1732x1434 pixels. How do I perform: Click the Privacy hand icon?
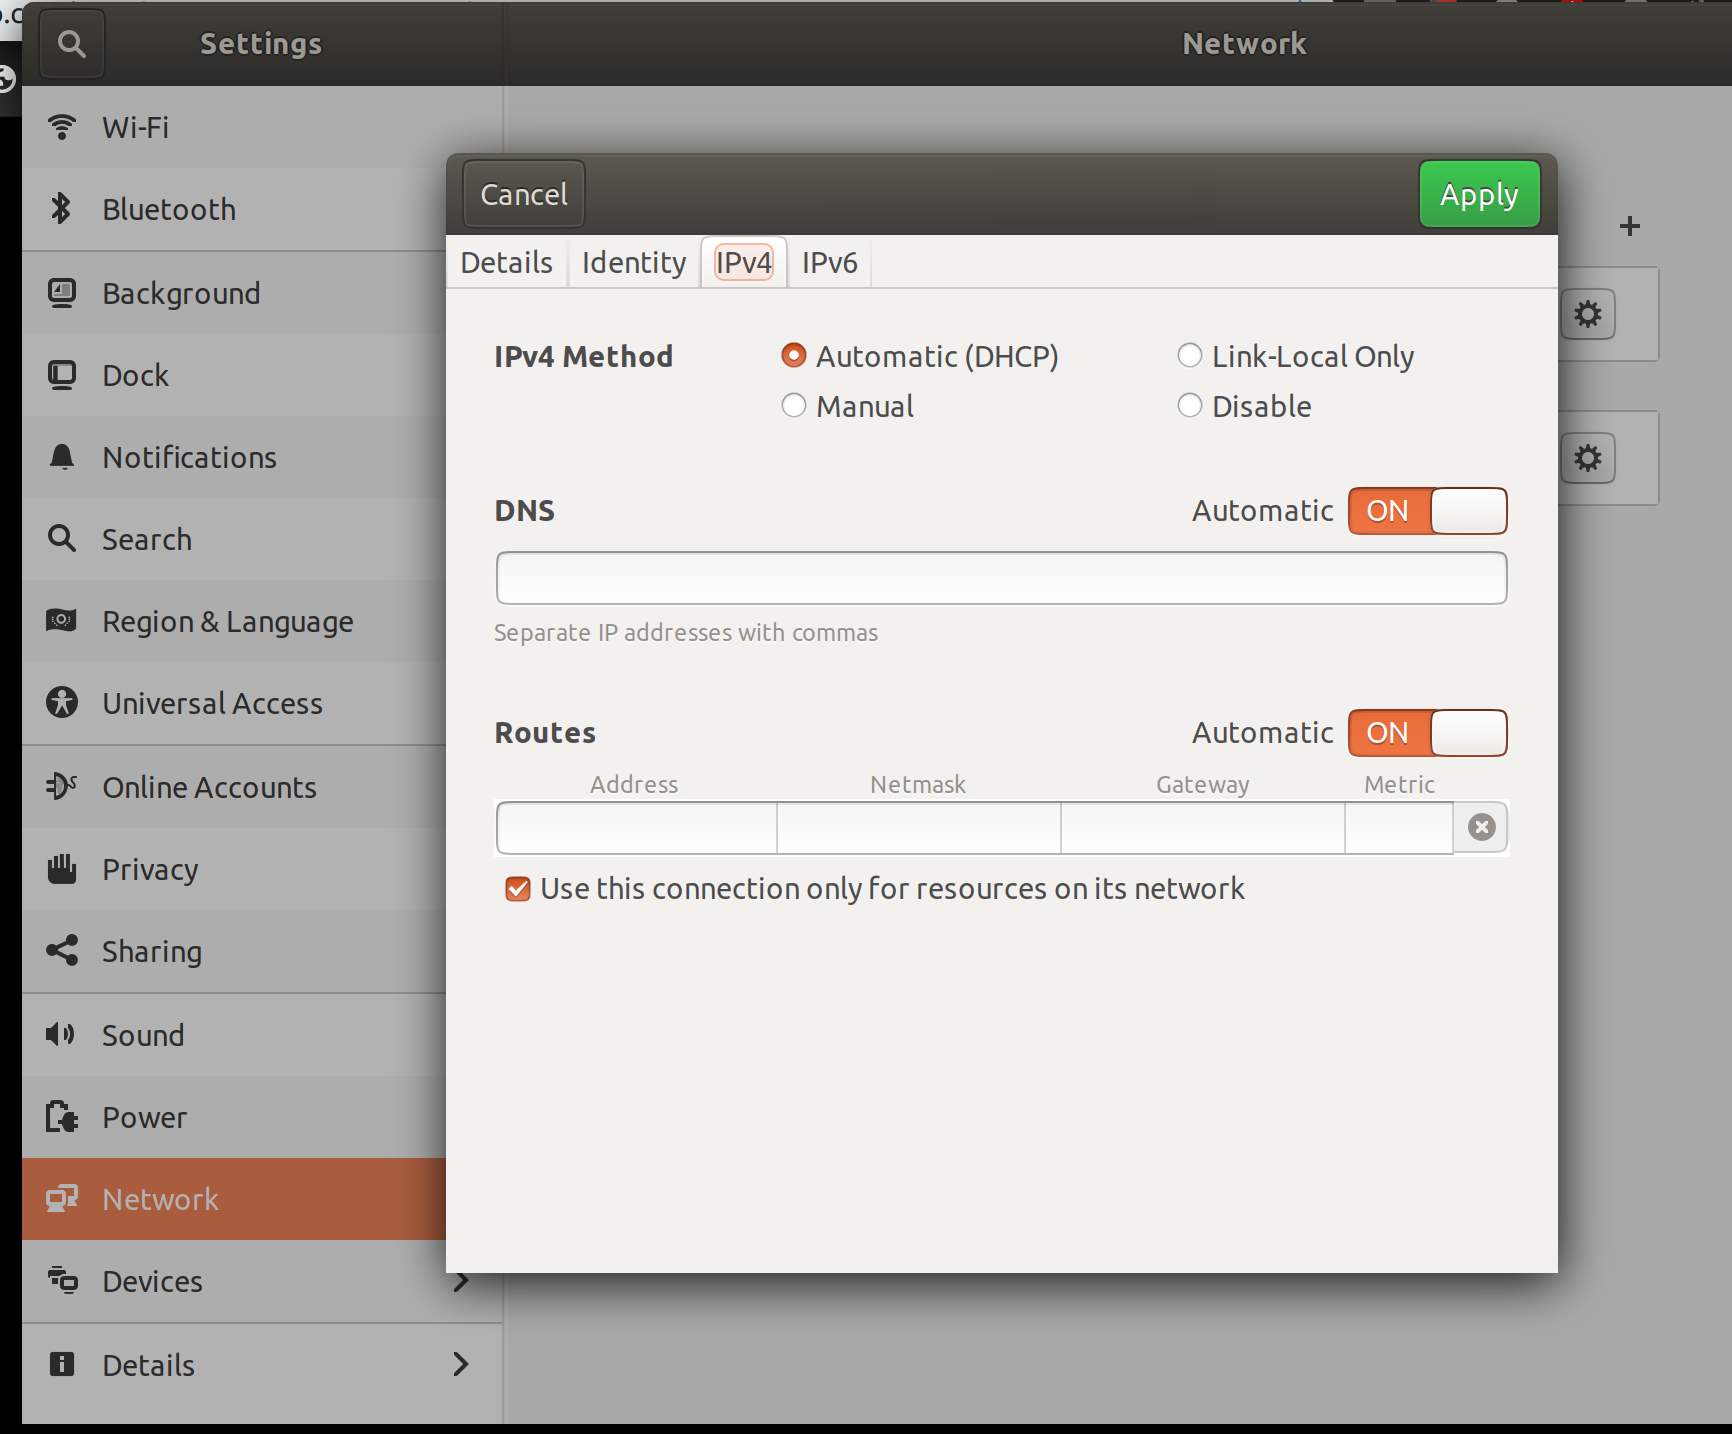click(x=62, y=869)
